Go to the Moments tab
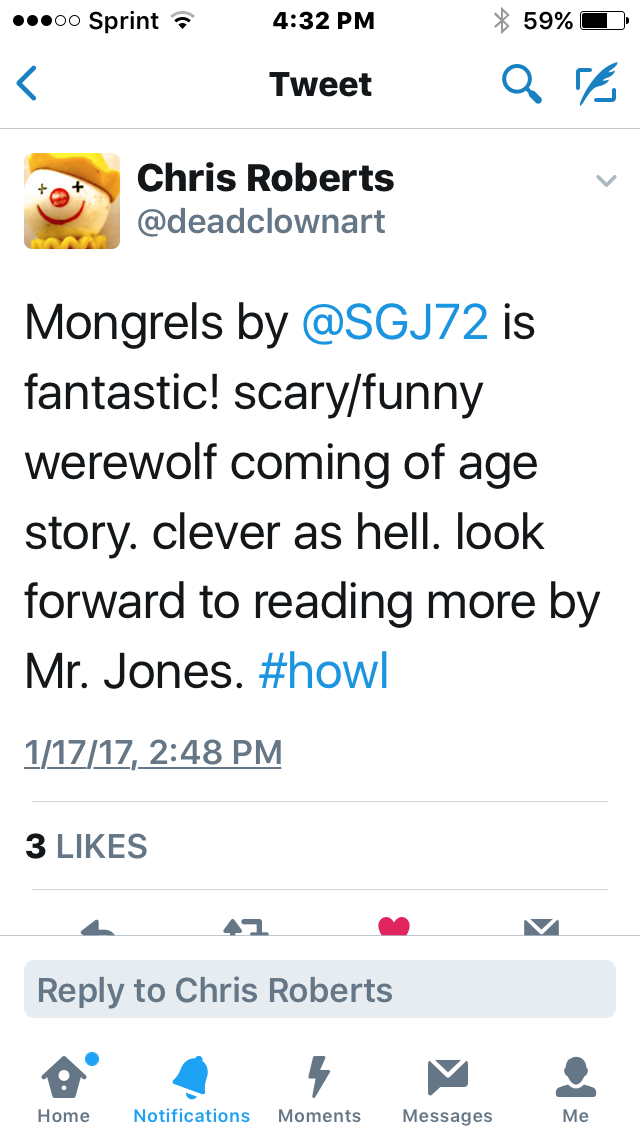Image resolution: width=640 pixels, height=1136 pixels. click(319, 1088)
